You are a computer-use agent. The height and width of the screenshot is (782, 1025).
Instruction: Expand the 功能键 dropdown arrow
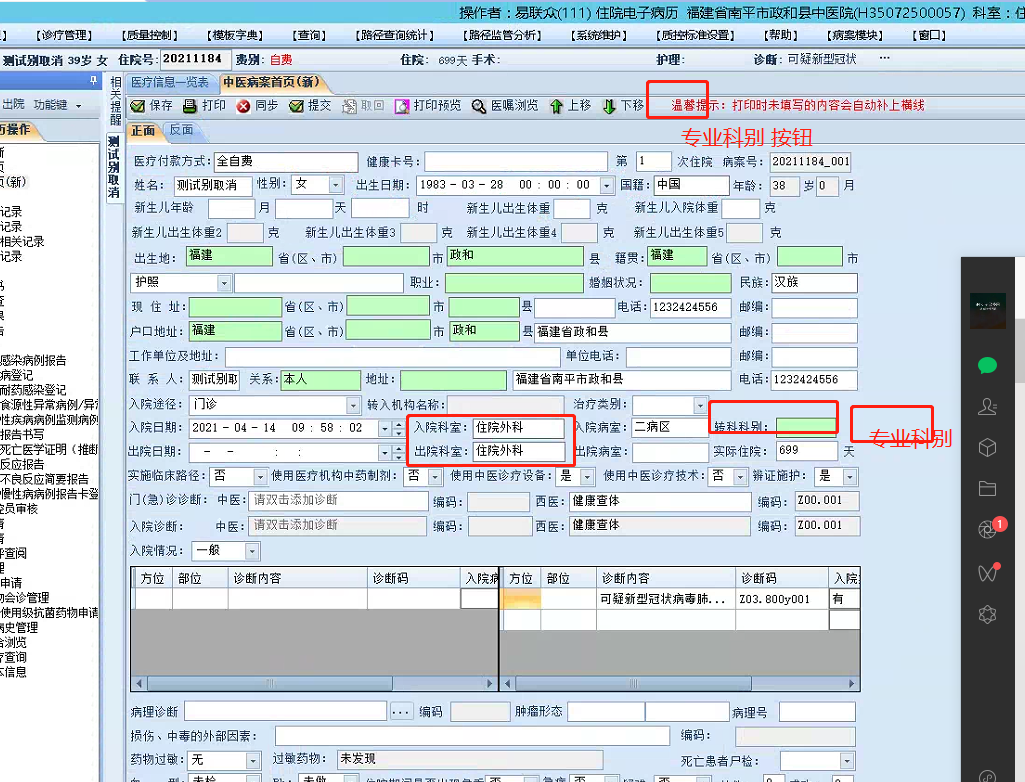(x=78, y=106)
